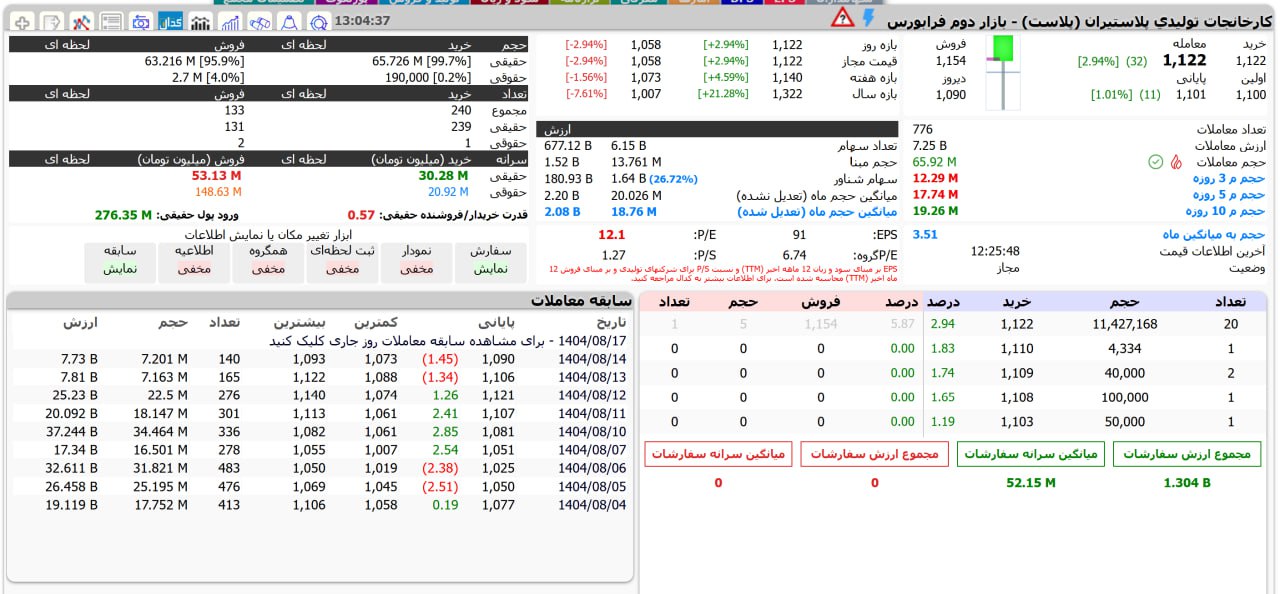This screenshot has width=1280, height=594.
Task: Toggle the سفارش panel visibility
Action: tap(490, 260)
